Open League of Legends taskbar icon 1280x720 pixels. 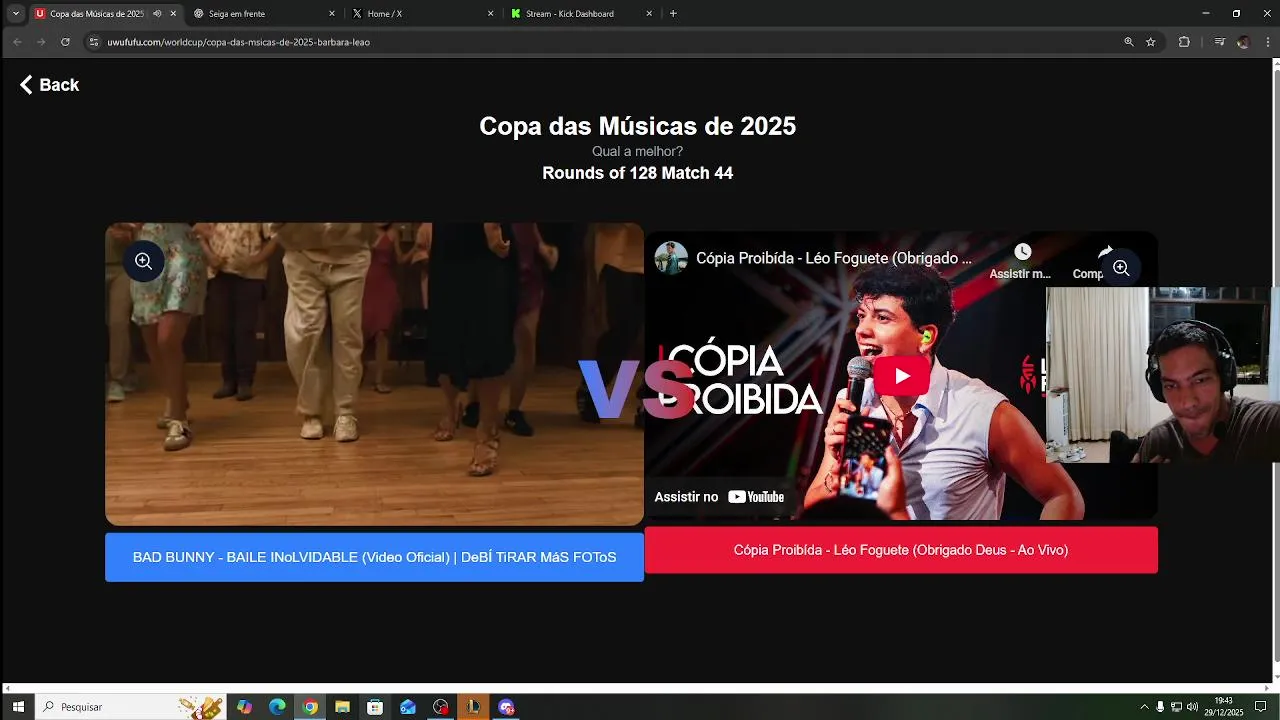[473, 707]
